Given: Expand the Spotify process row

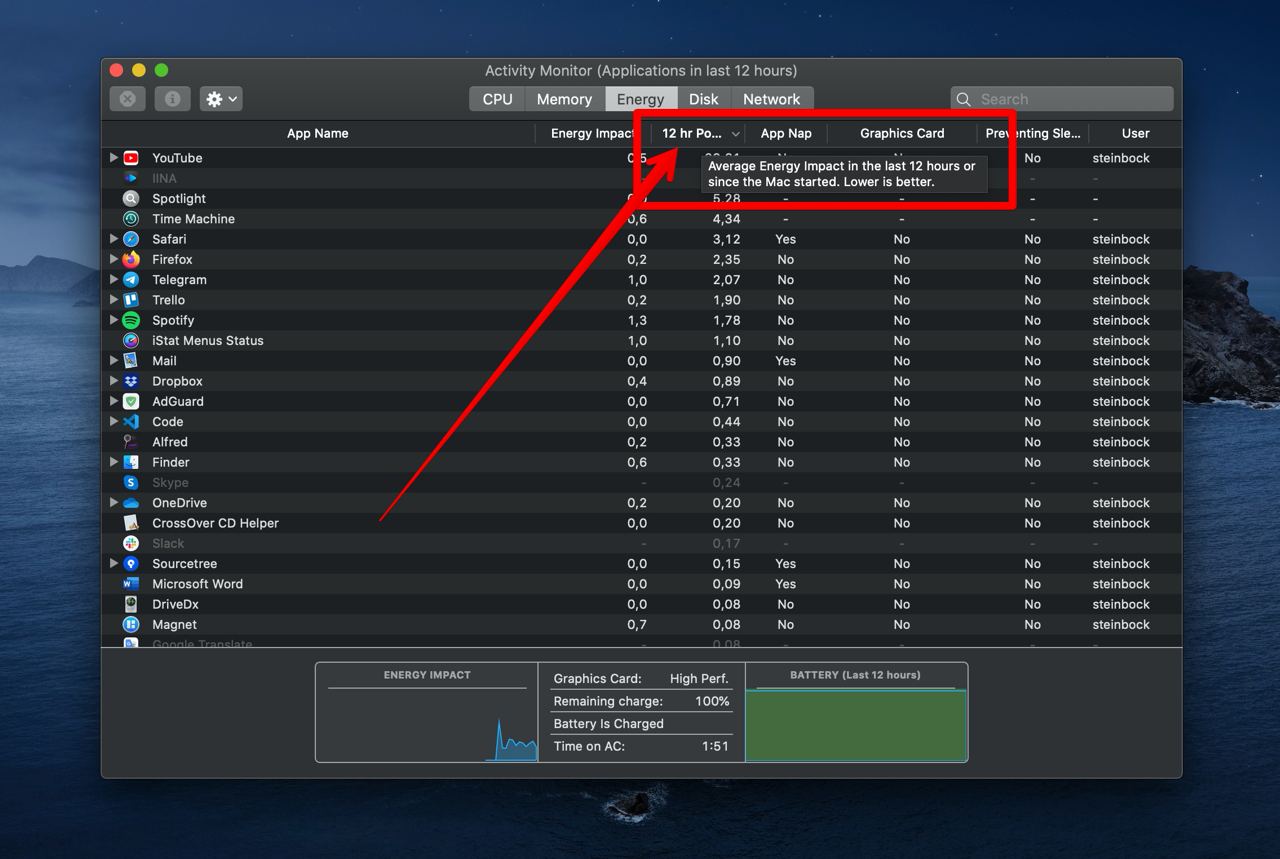Looking at the screenshot, I should click(114, 320).
